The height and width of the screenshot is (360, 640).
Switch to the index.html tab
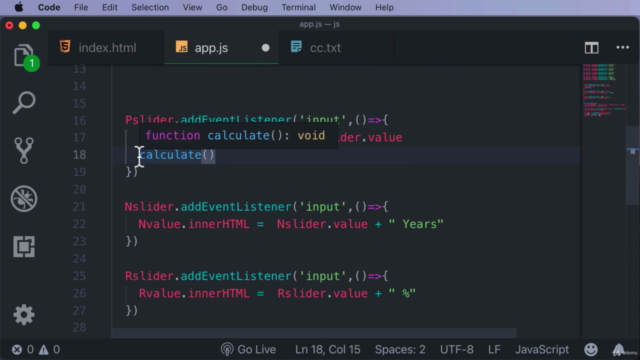click(x=107, y=48)
